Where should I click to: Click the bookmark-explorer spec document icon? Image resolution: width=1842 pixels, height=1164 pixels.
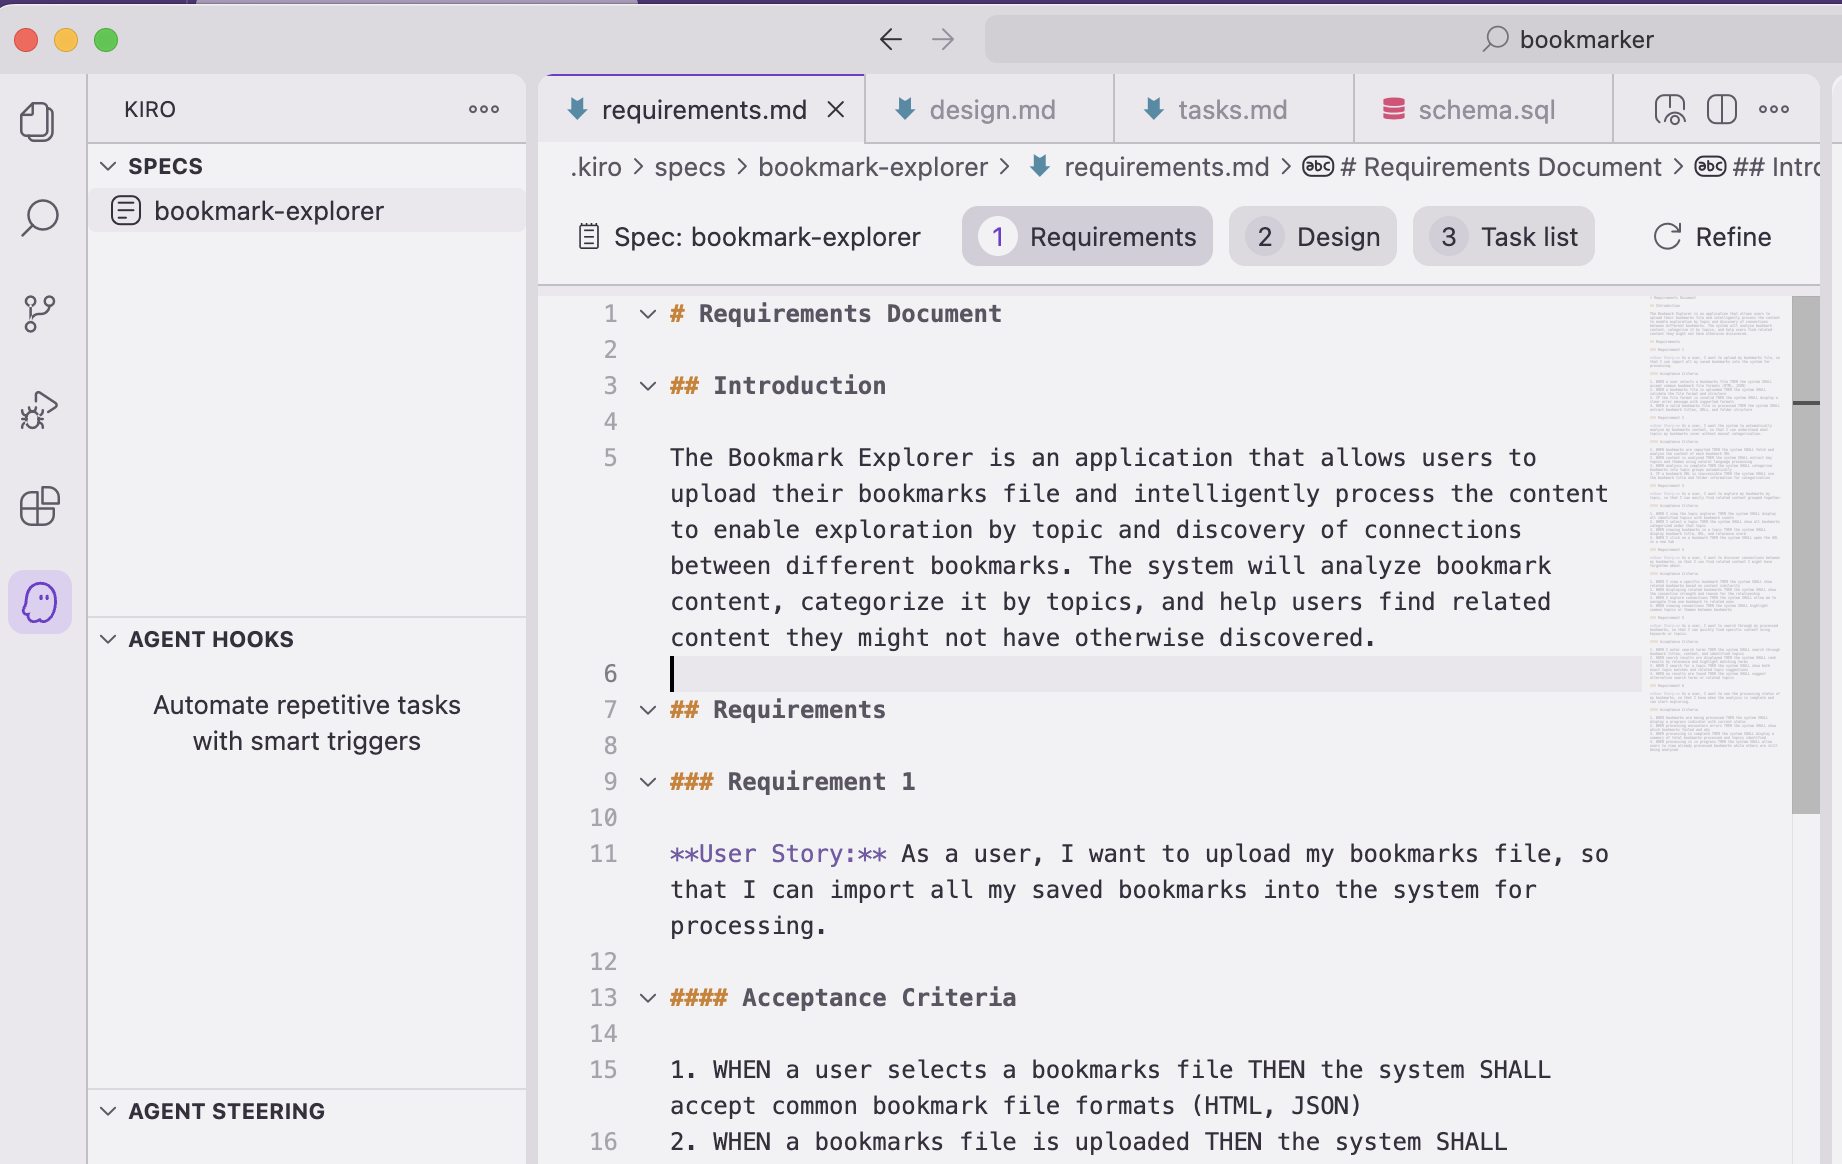pos(126,211)
